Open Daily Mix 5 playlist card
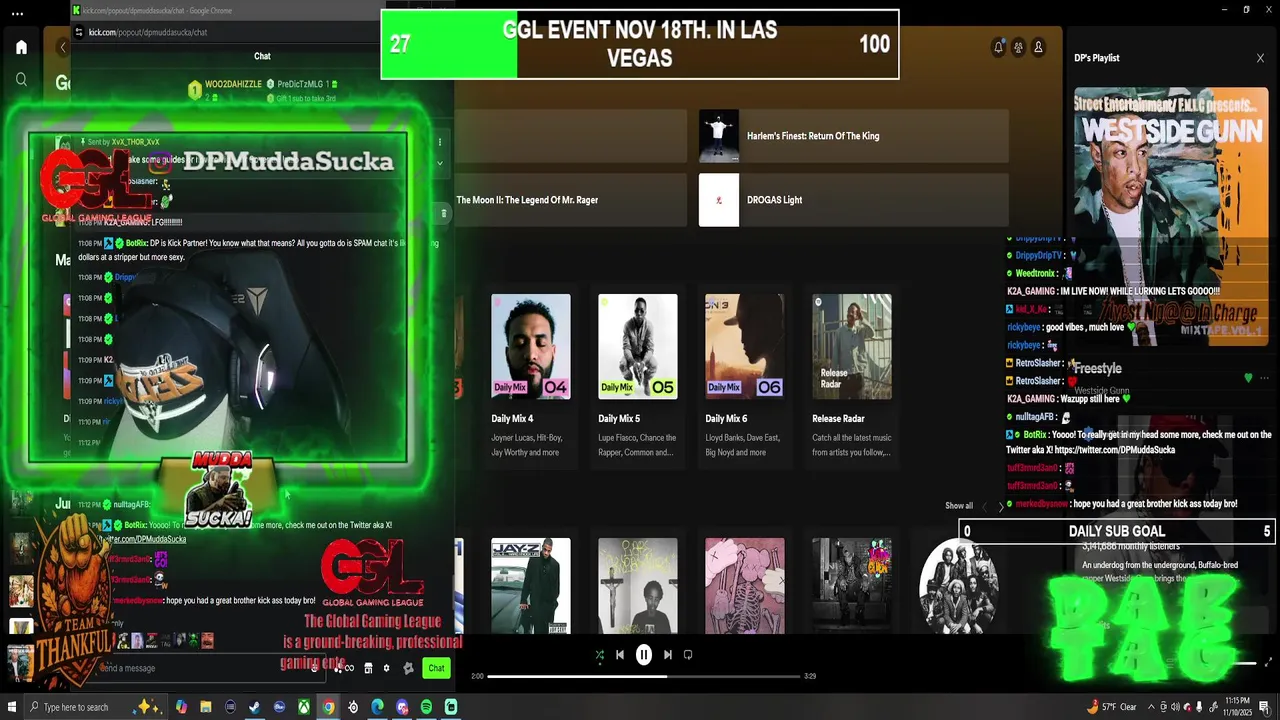 pyautogui.click(x=638, y=376)
